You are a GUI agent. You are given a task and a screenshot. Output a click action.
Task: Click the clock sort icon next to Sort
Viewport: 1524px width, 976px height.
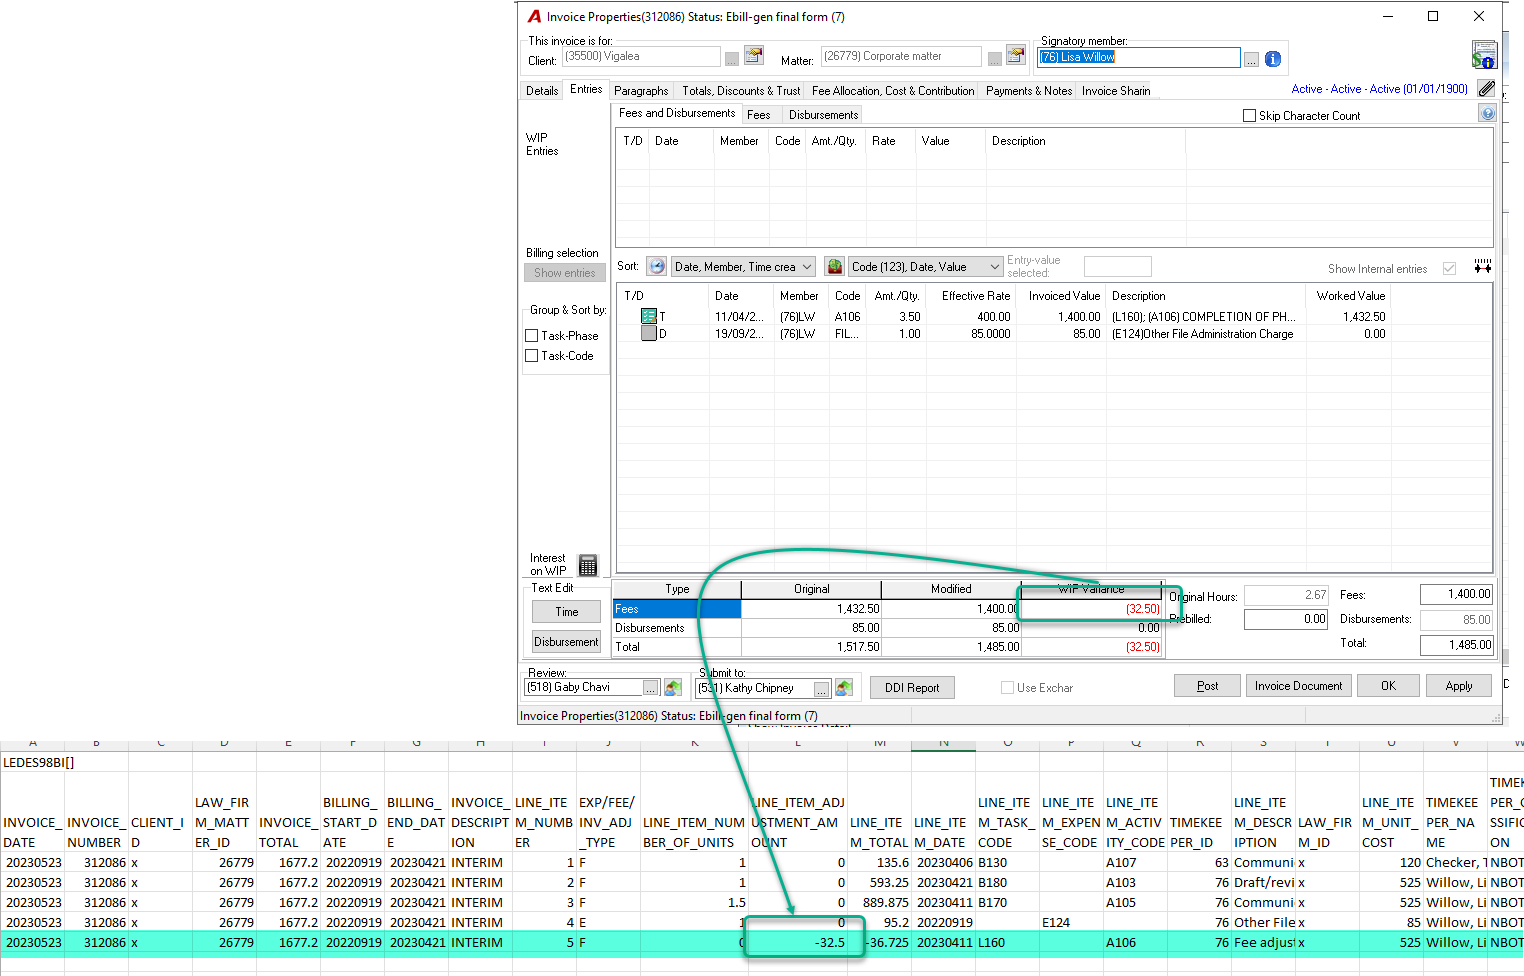click(x=657, y=267)
